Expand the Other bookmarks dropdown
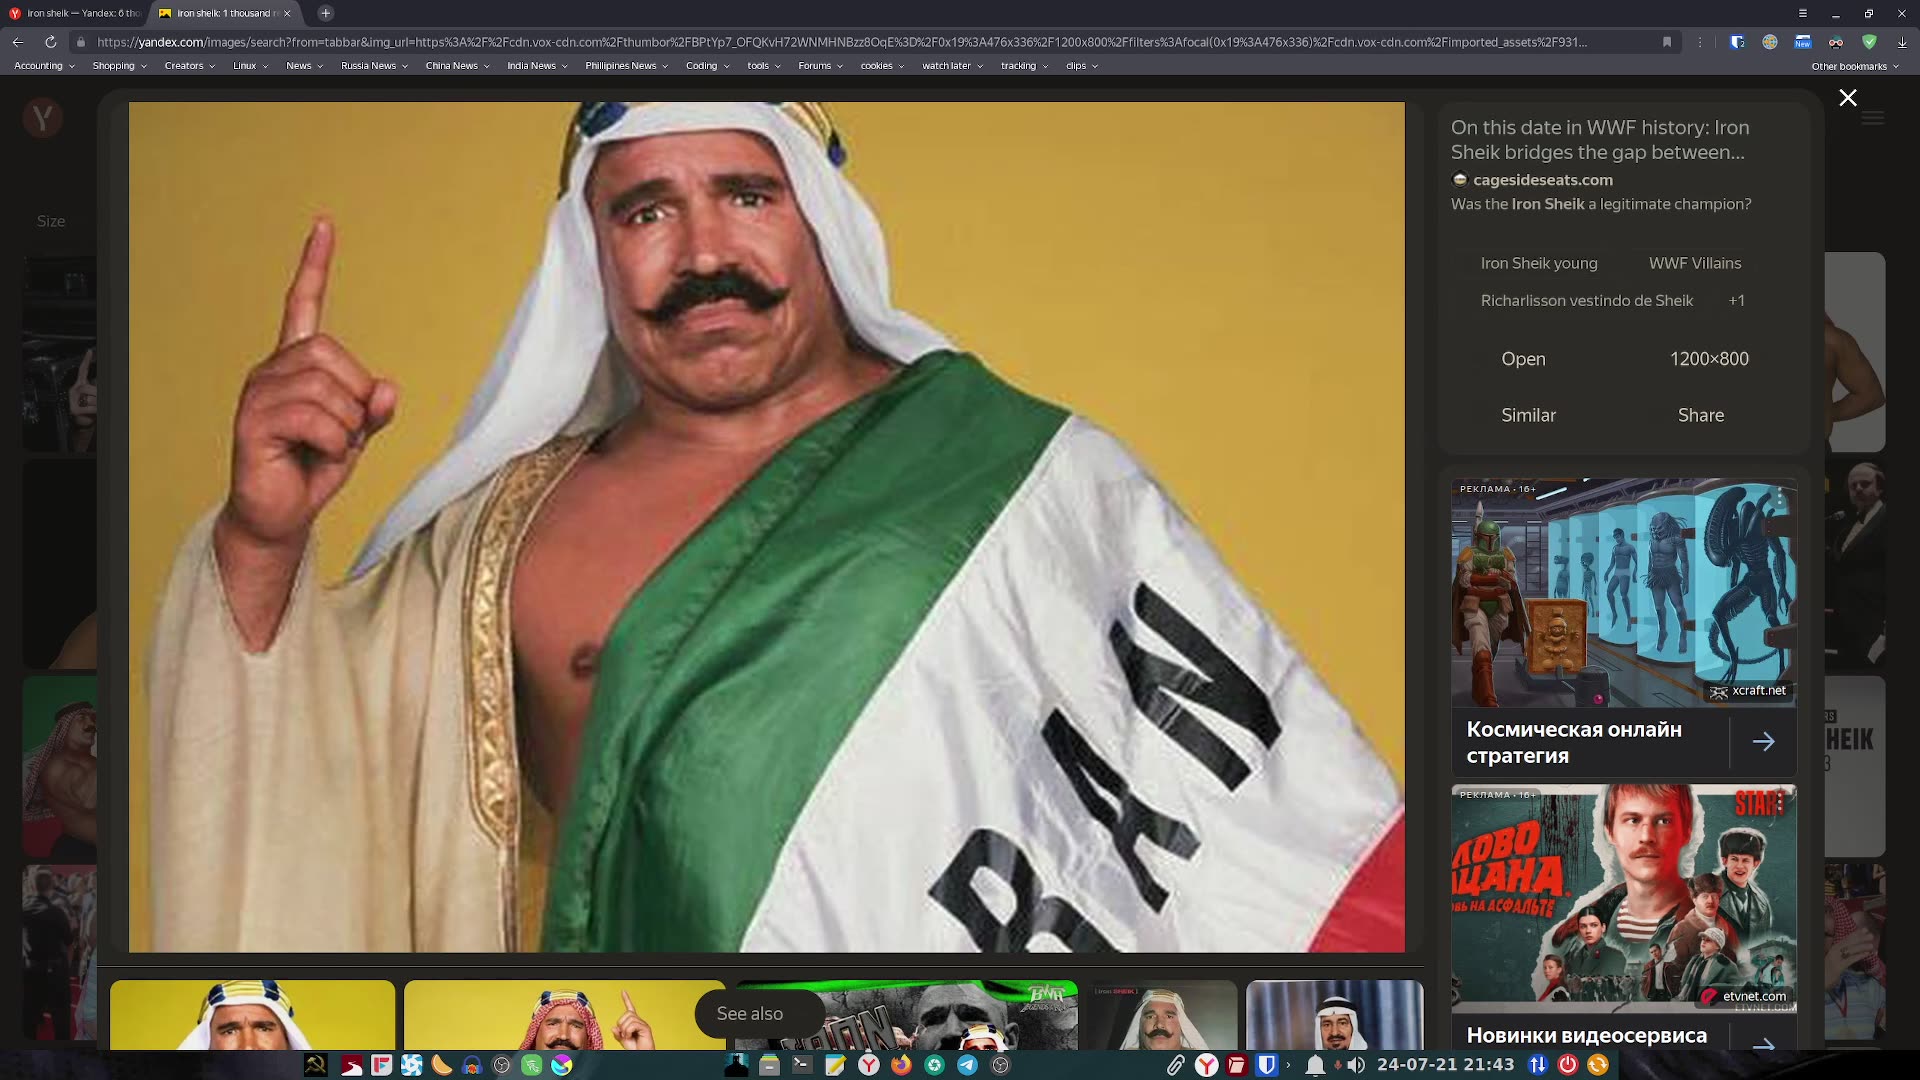 point(1855,66)
